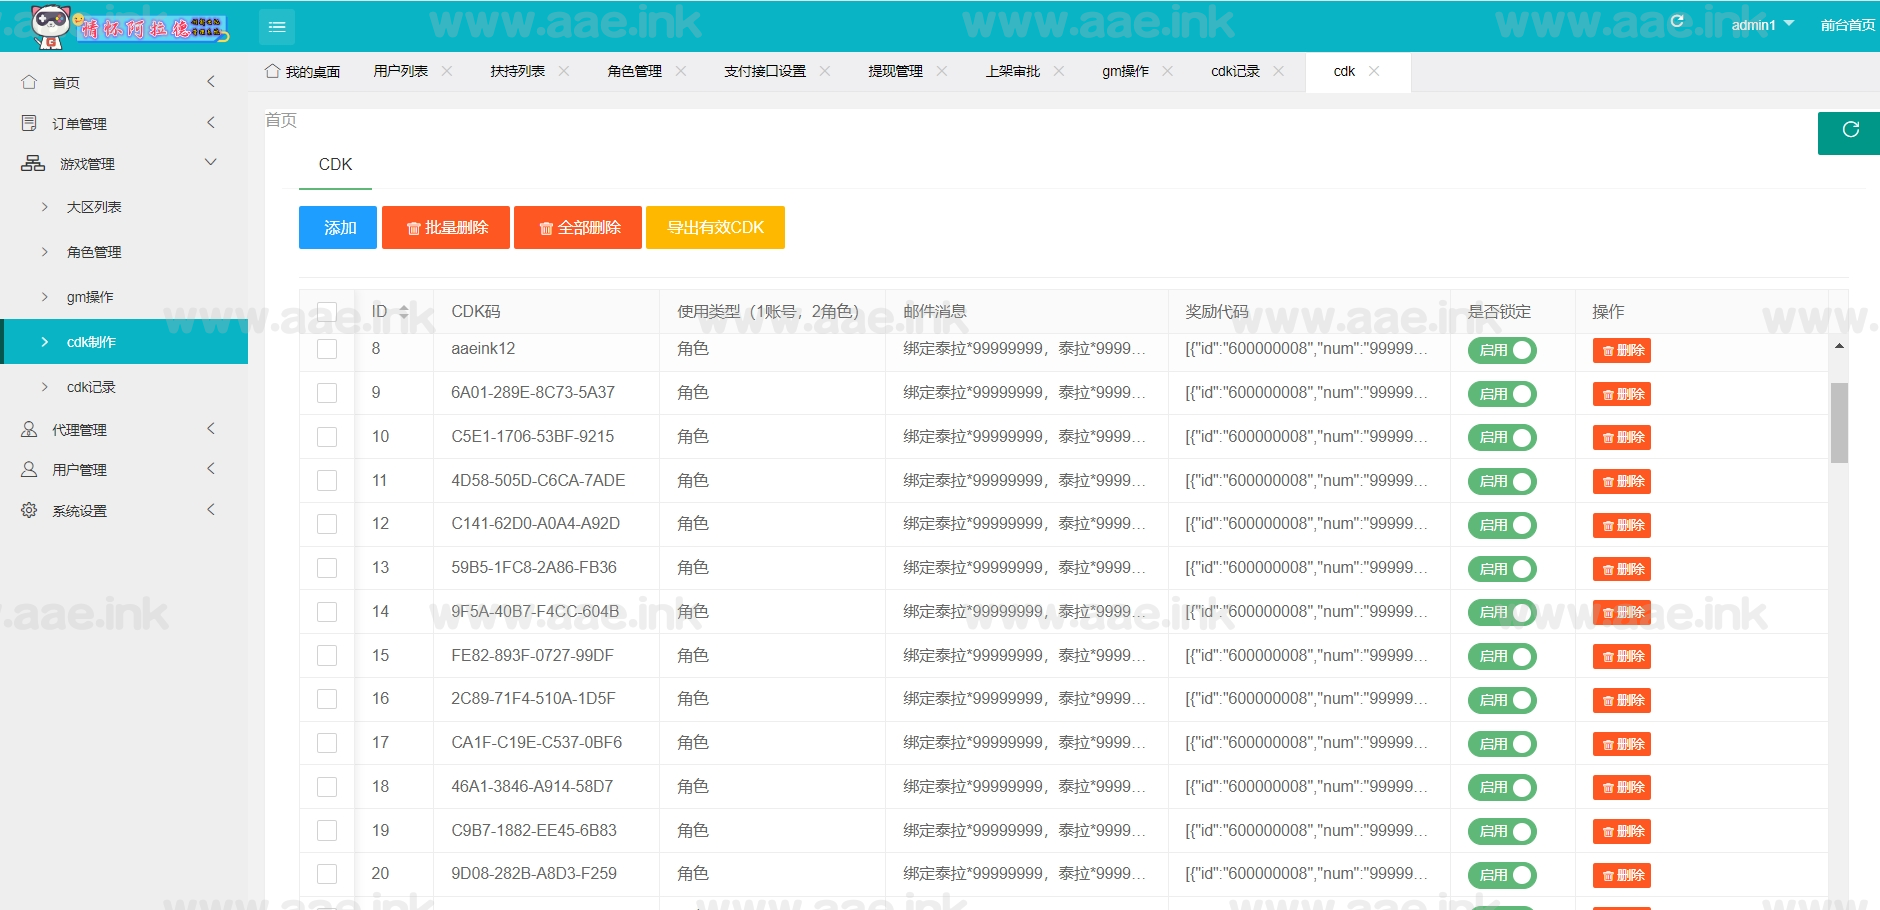Delete row ID 20

pyautogui.click(x=1622, y=875)
